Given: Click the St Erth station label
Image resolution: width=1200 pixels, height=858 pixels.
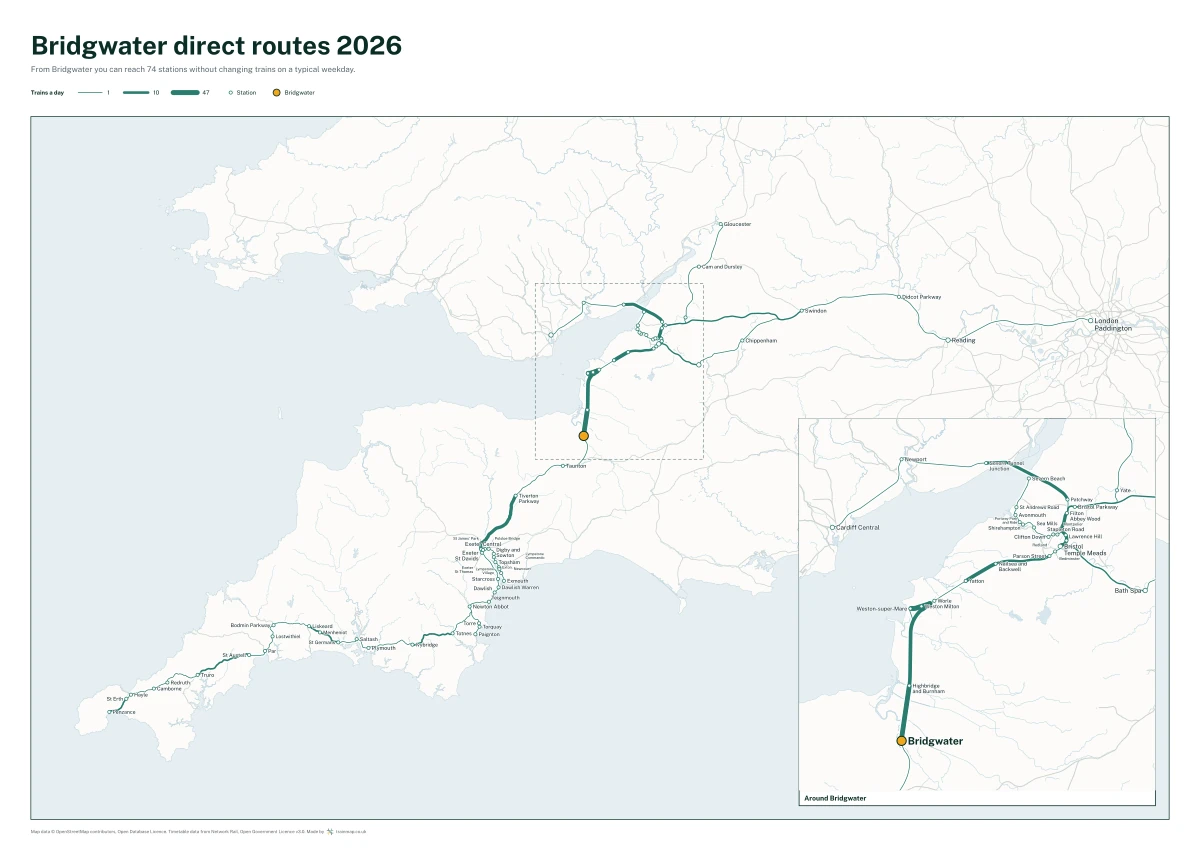Looking at the screenshot, I should click(115, 698).
